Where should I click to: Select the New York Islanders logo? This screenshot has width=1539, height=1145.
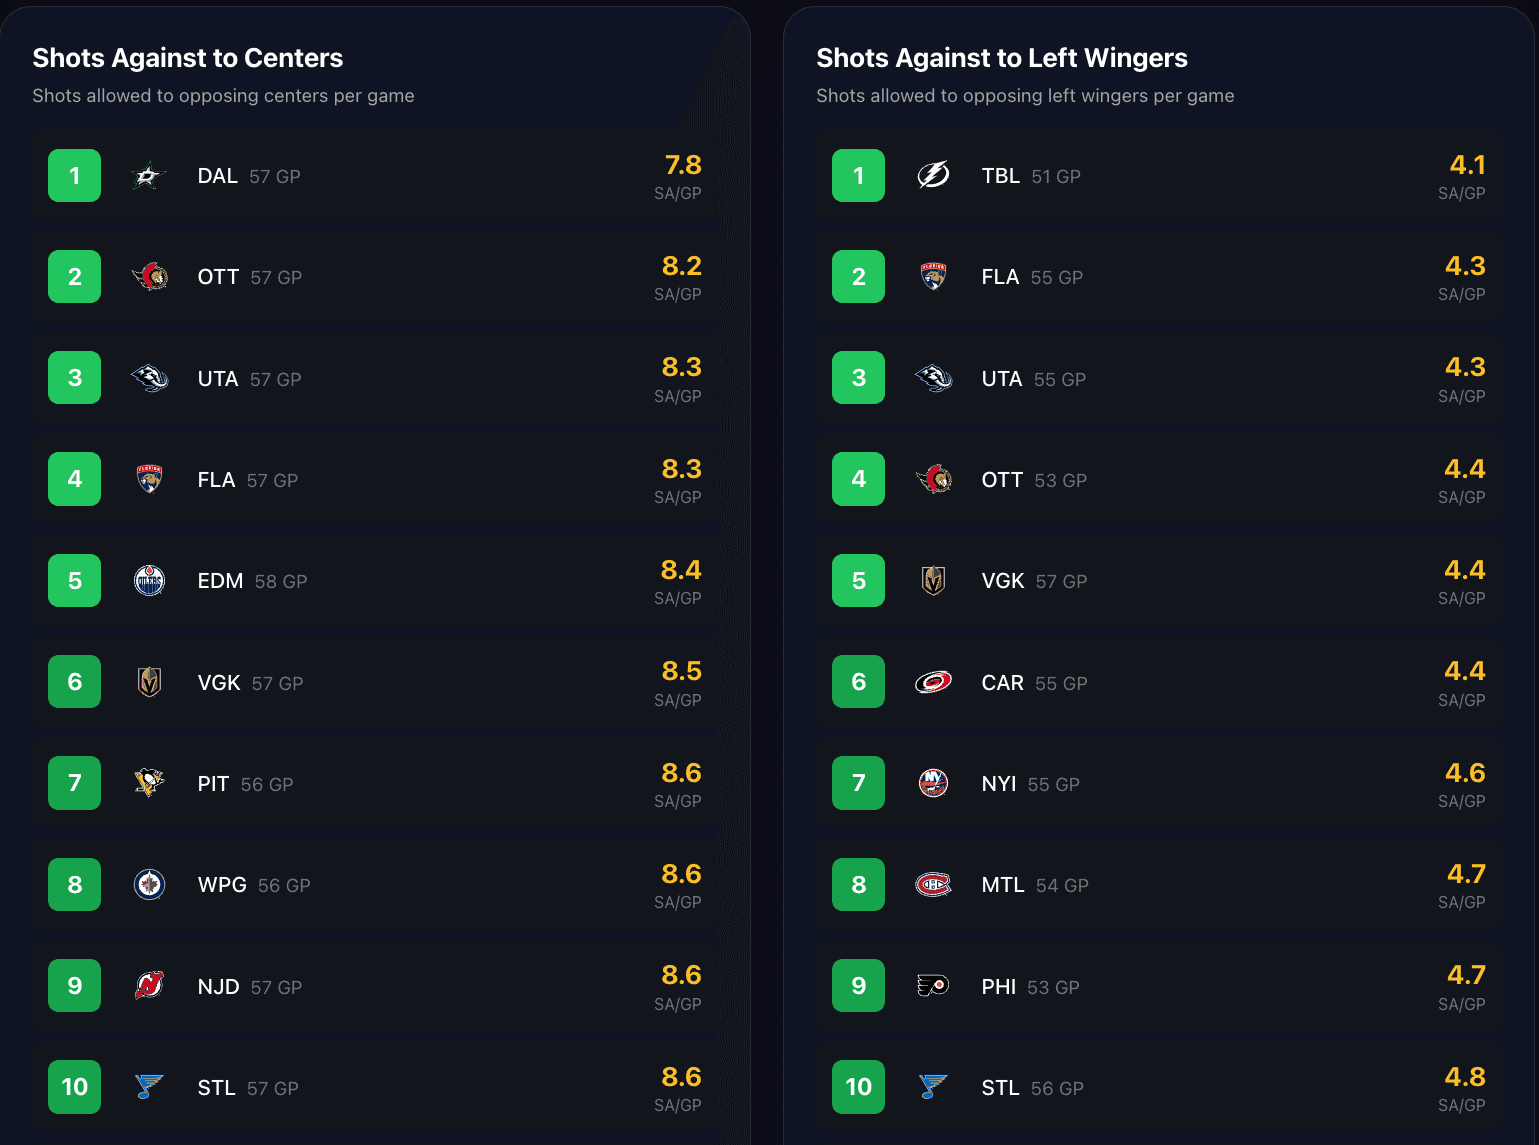933,783
